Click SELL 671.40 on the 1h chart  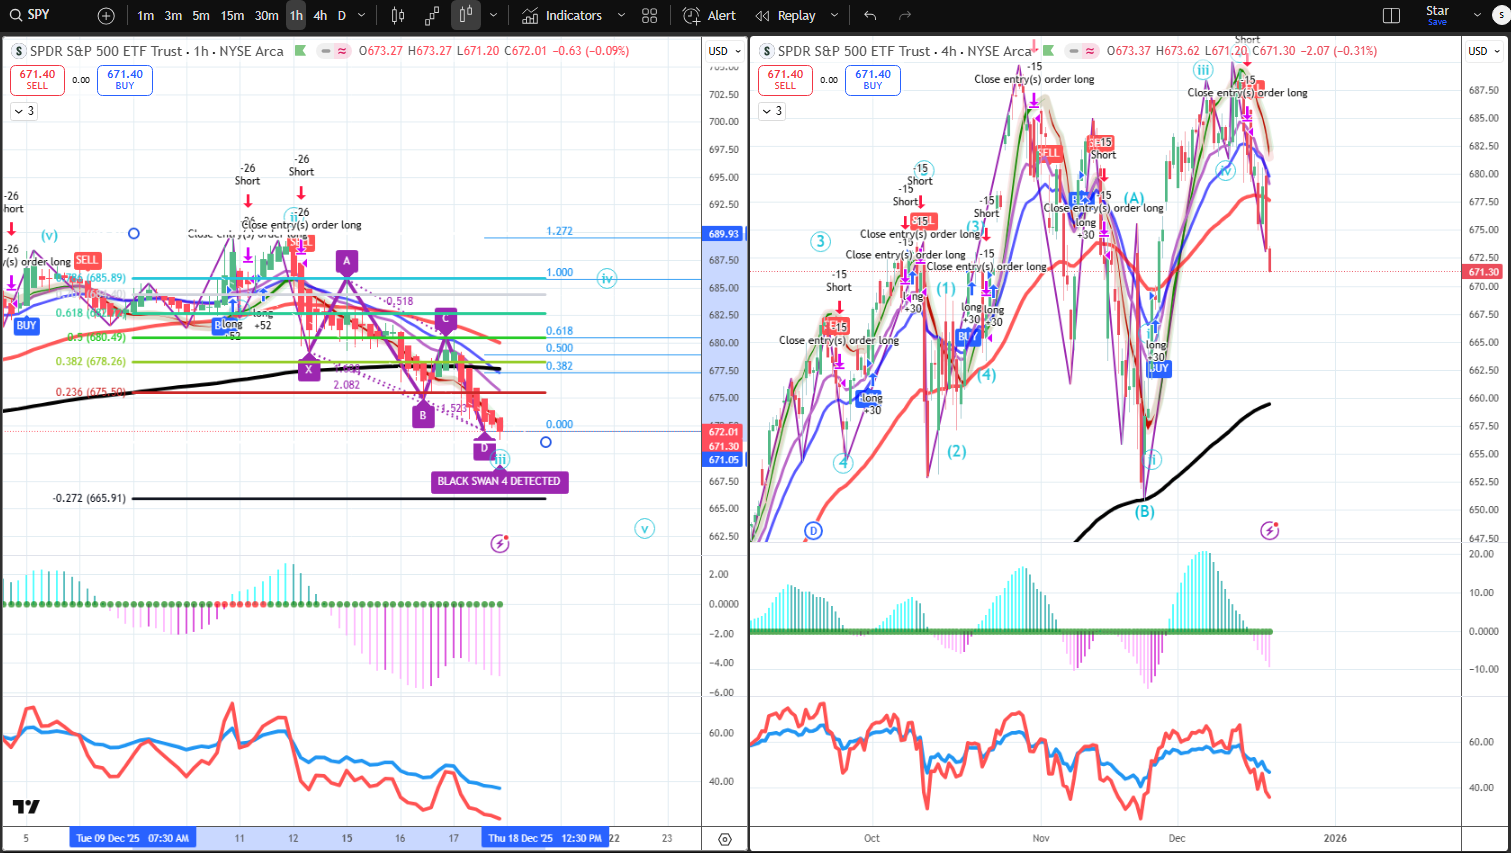(x=37, y=80)
